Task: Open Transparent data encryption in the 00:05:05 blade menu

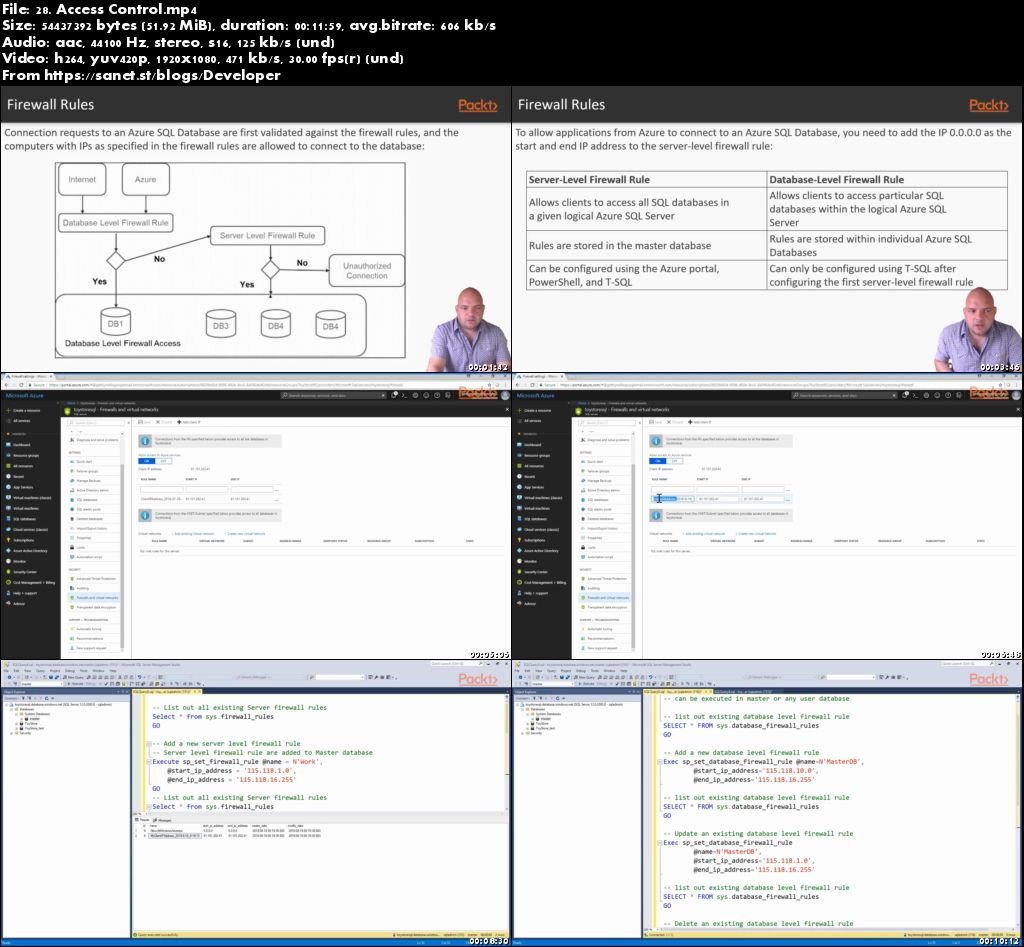Action: 95,607
